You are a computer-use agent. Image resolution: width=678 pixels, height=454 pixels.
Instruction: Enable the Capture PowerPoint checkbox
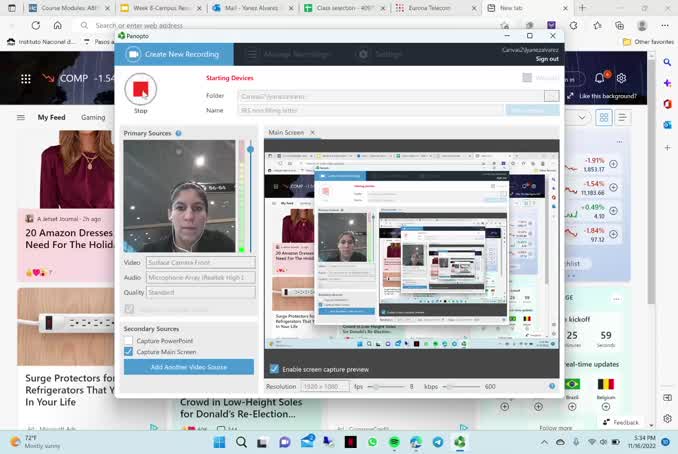click(129, 341)
